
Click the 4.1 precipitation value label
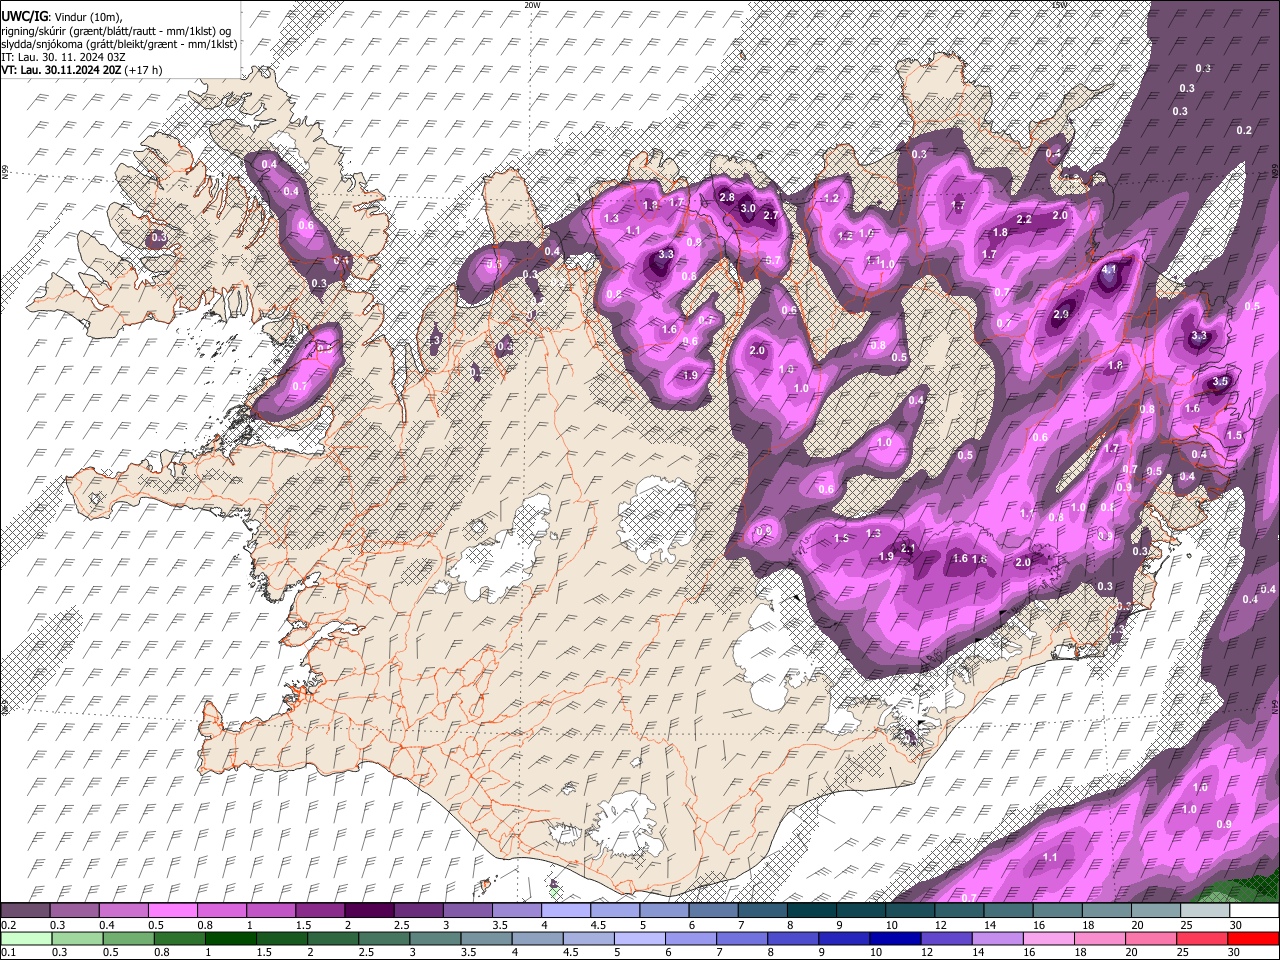1108,270
